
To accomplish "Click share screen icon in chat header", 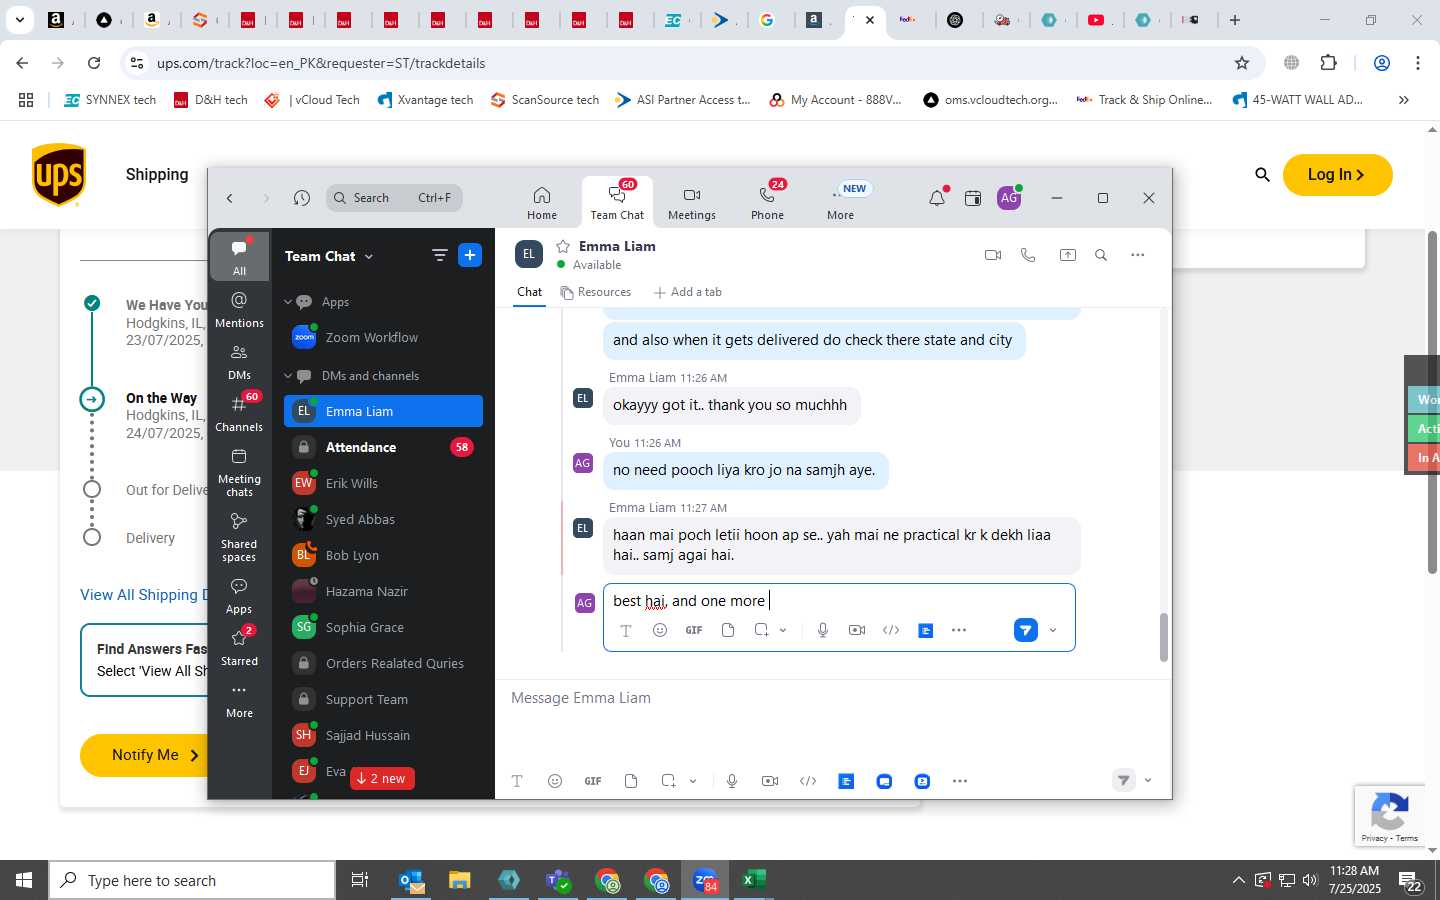I will point(1068,255).
